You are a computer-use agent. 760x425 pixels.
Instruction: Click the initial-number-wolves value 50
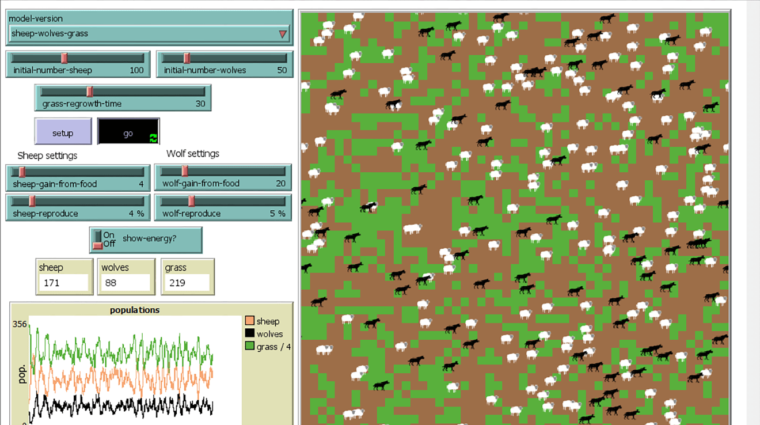(282, 70)
